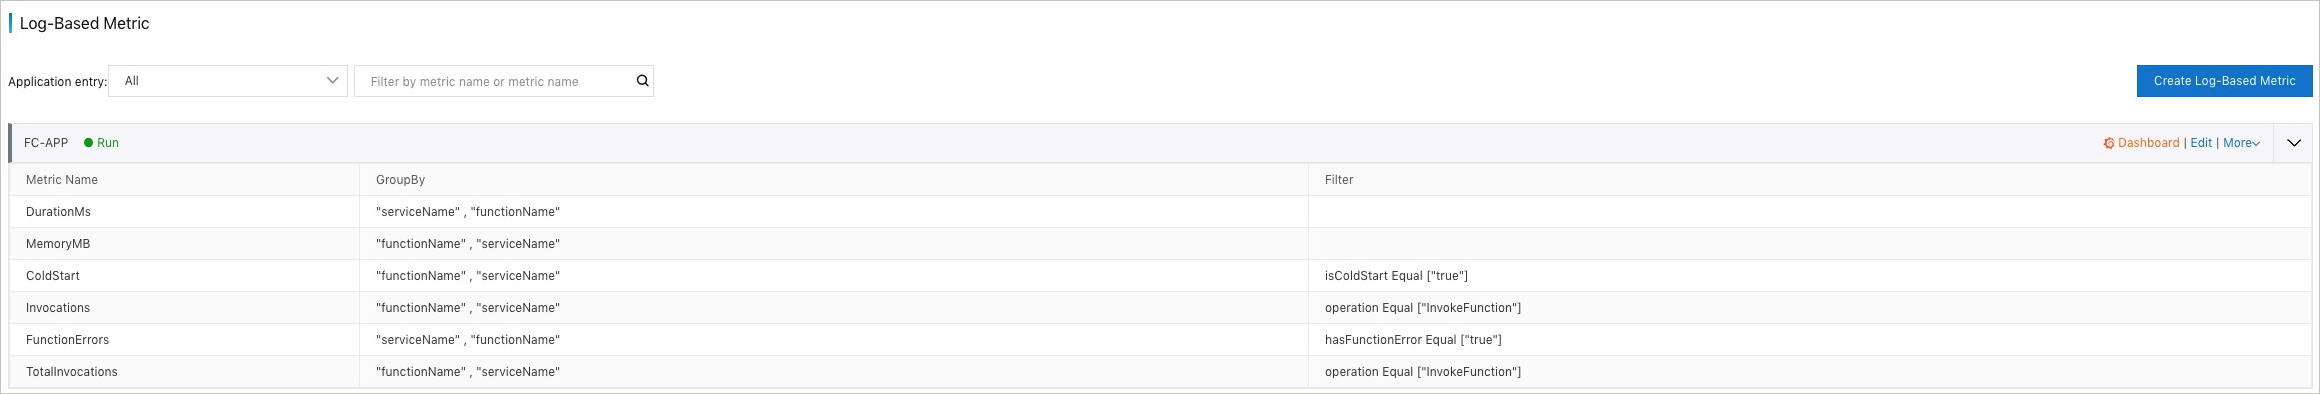Click the Metric Name column header
The width and height of the screenshot is (2320, 394).
pyautogui.click(x=62, y=180)
